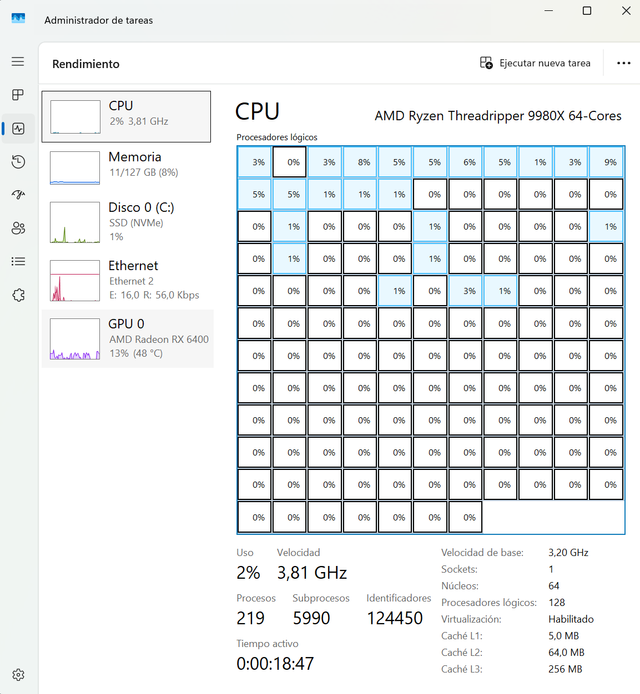Open Disco 0 (C:) performance graph
This screenshot has height=694, width=640.
point(126,222)
